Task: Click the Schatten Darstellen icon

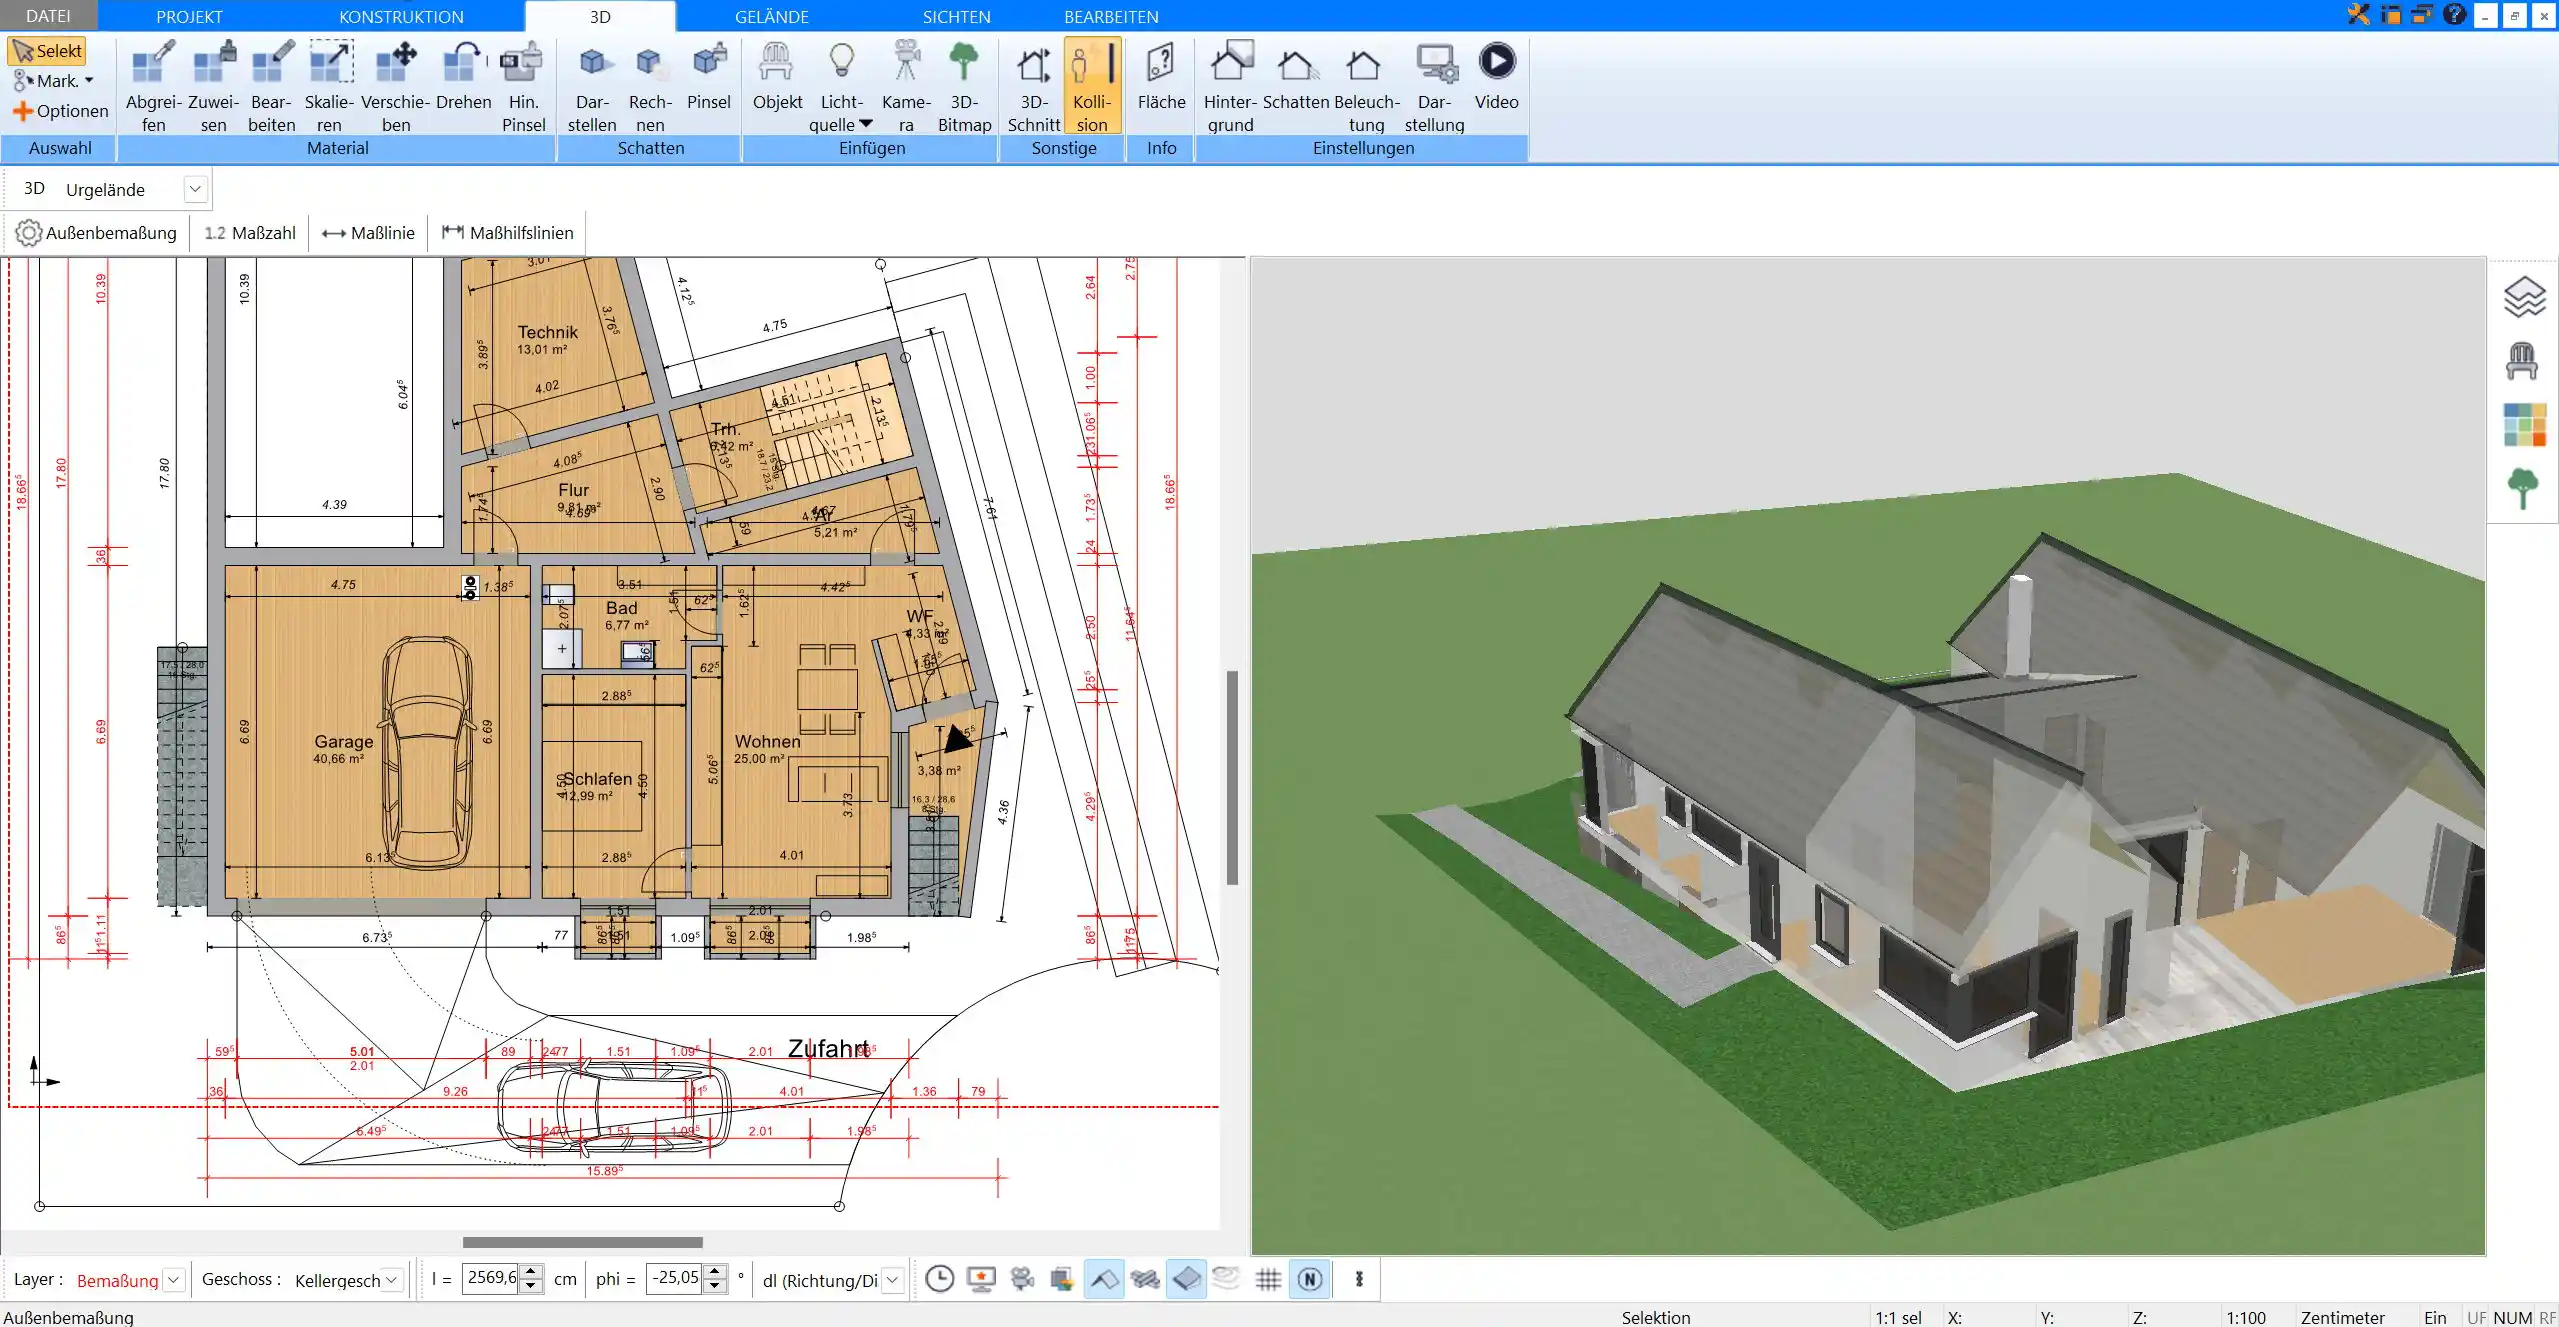Action: coord(592,86)
